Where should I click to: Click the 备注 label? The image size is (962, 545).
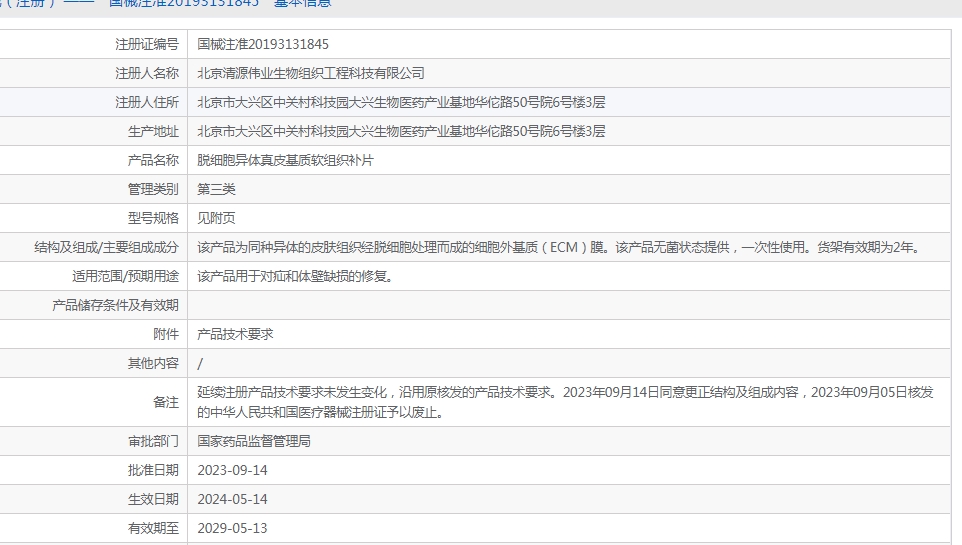tap(166, 402)
